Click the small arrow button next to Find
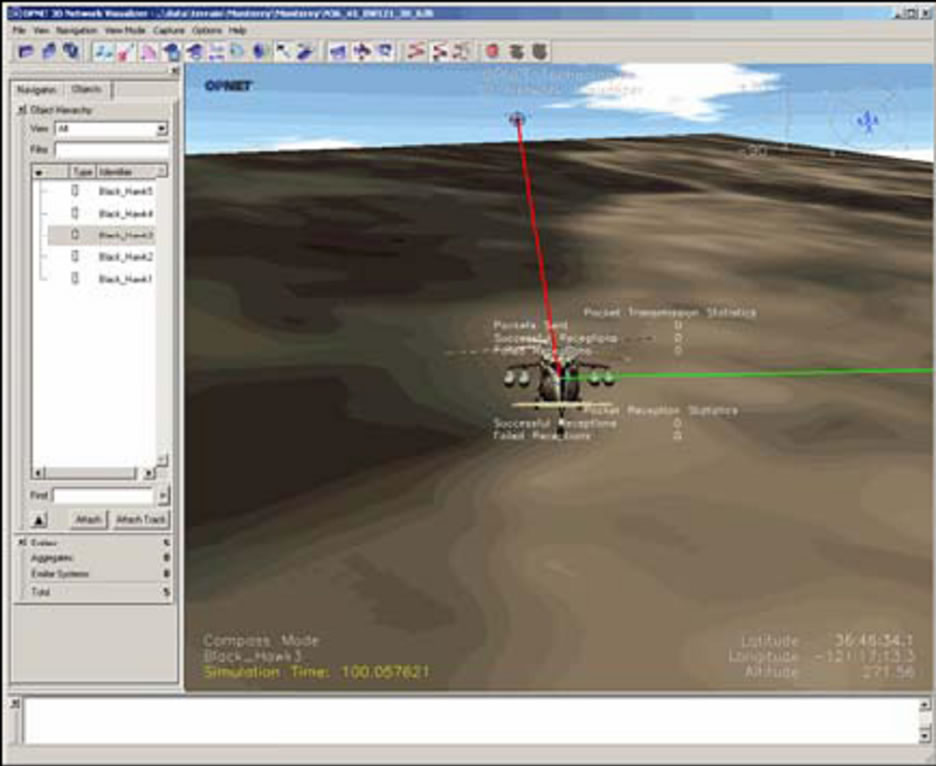Screen dimensions: 936x766 (163, 496)
